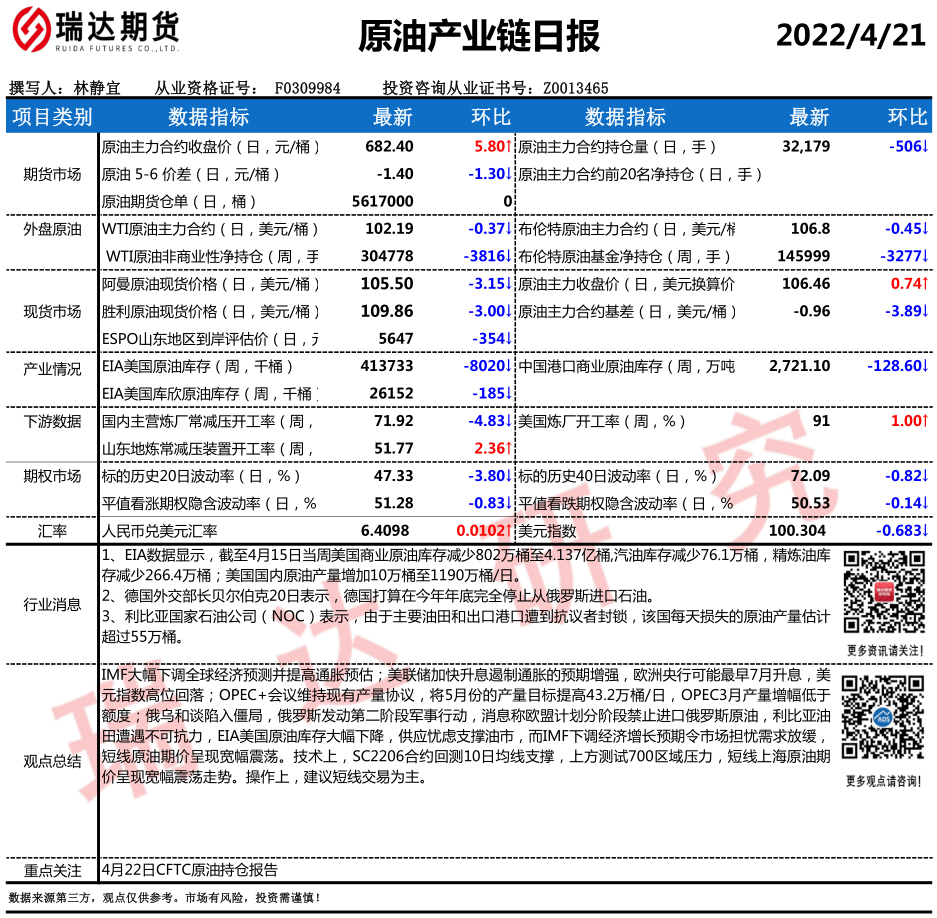
Task: Click the 项目类别 column header
Action: 52,117
